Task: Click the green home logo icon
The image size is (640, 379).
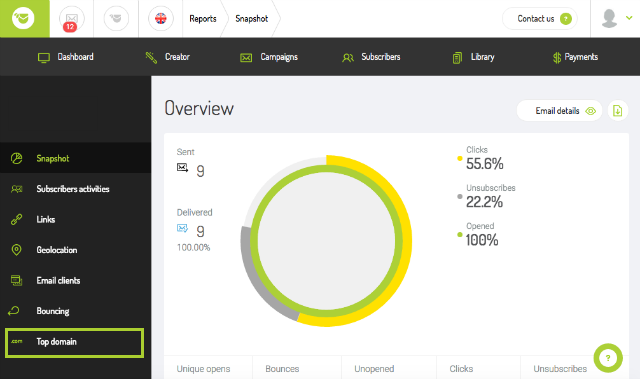Action: tap(24, 18)
